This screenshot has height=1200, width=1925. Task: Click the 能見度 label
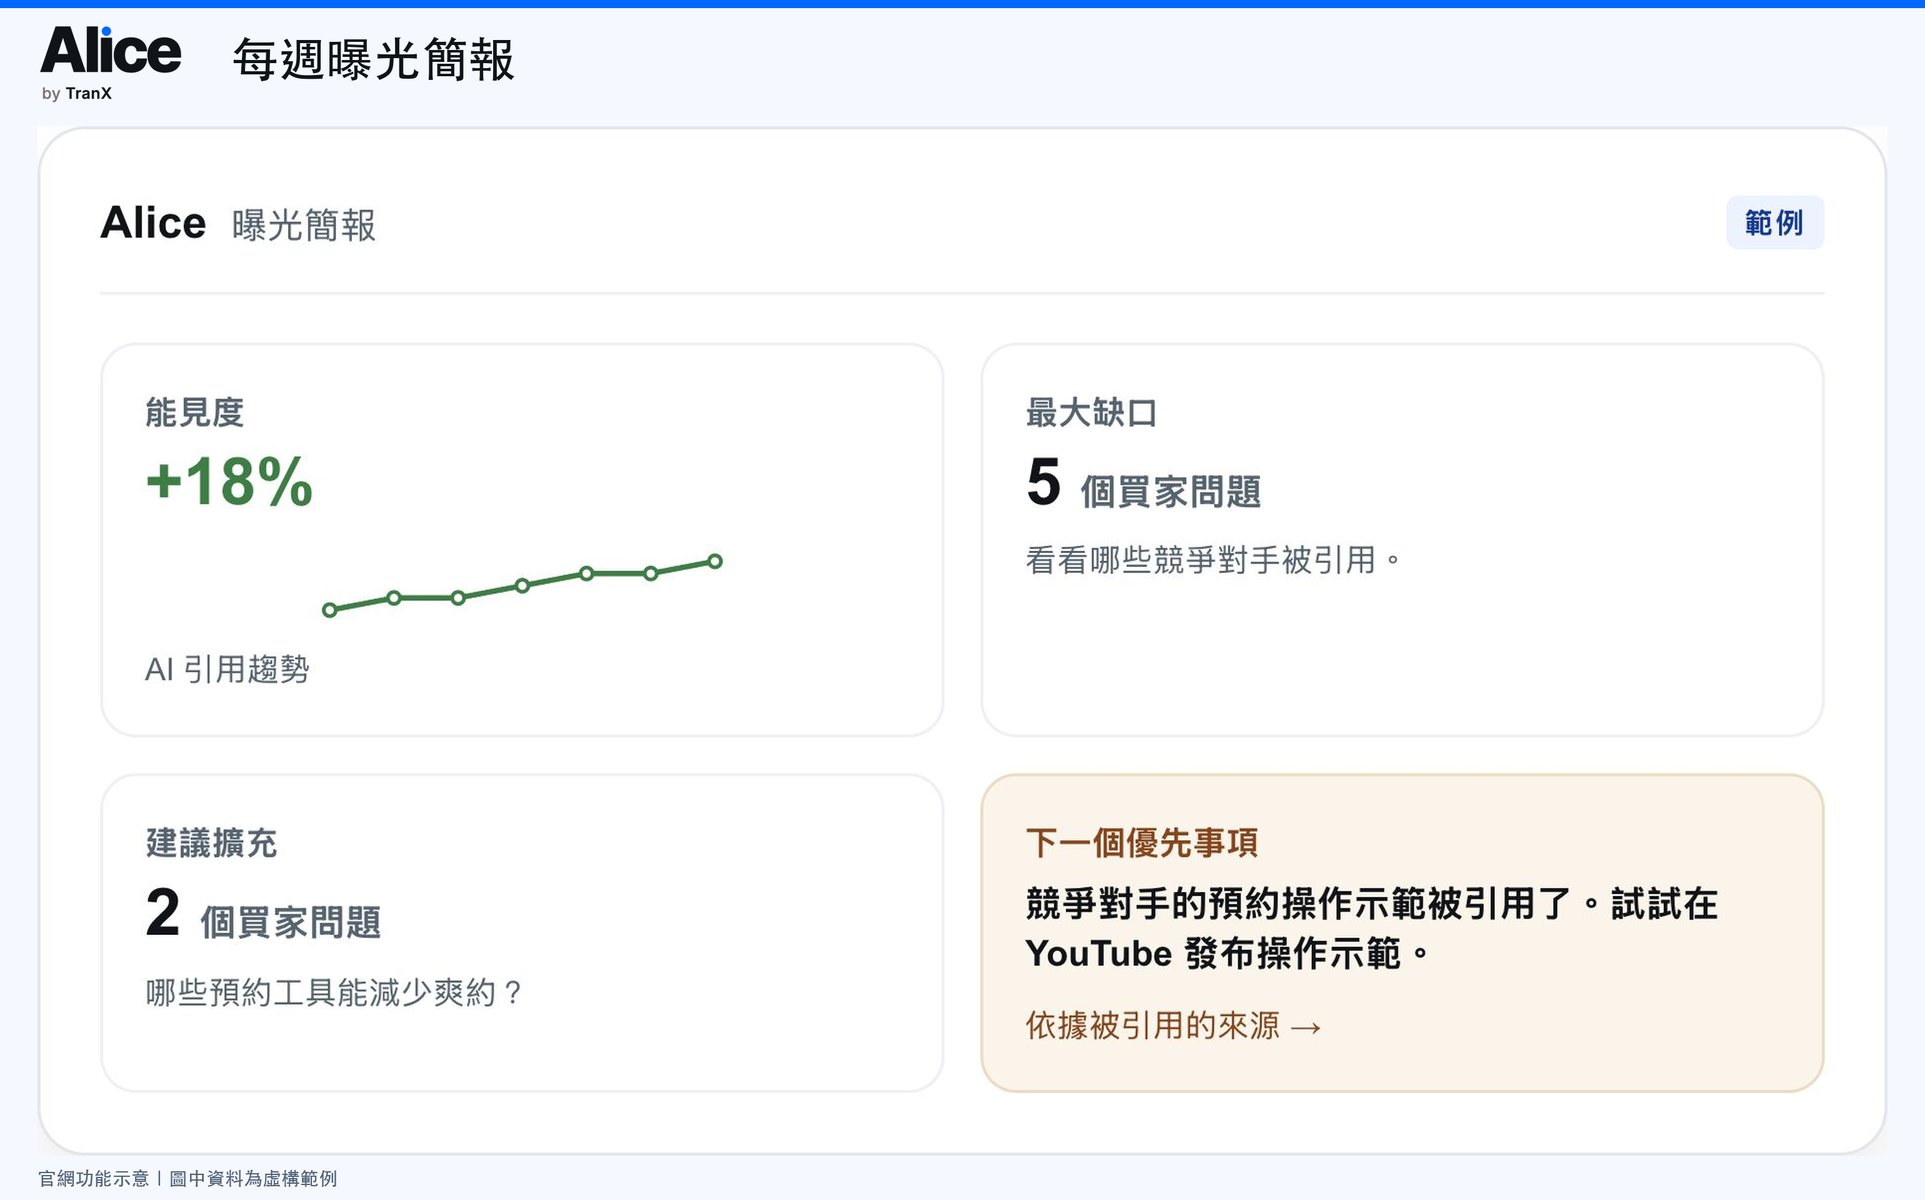(195, 412)
